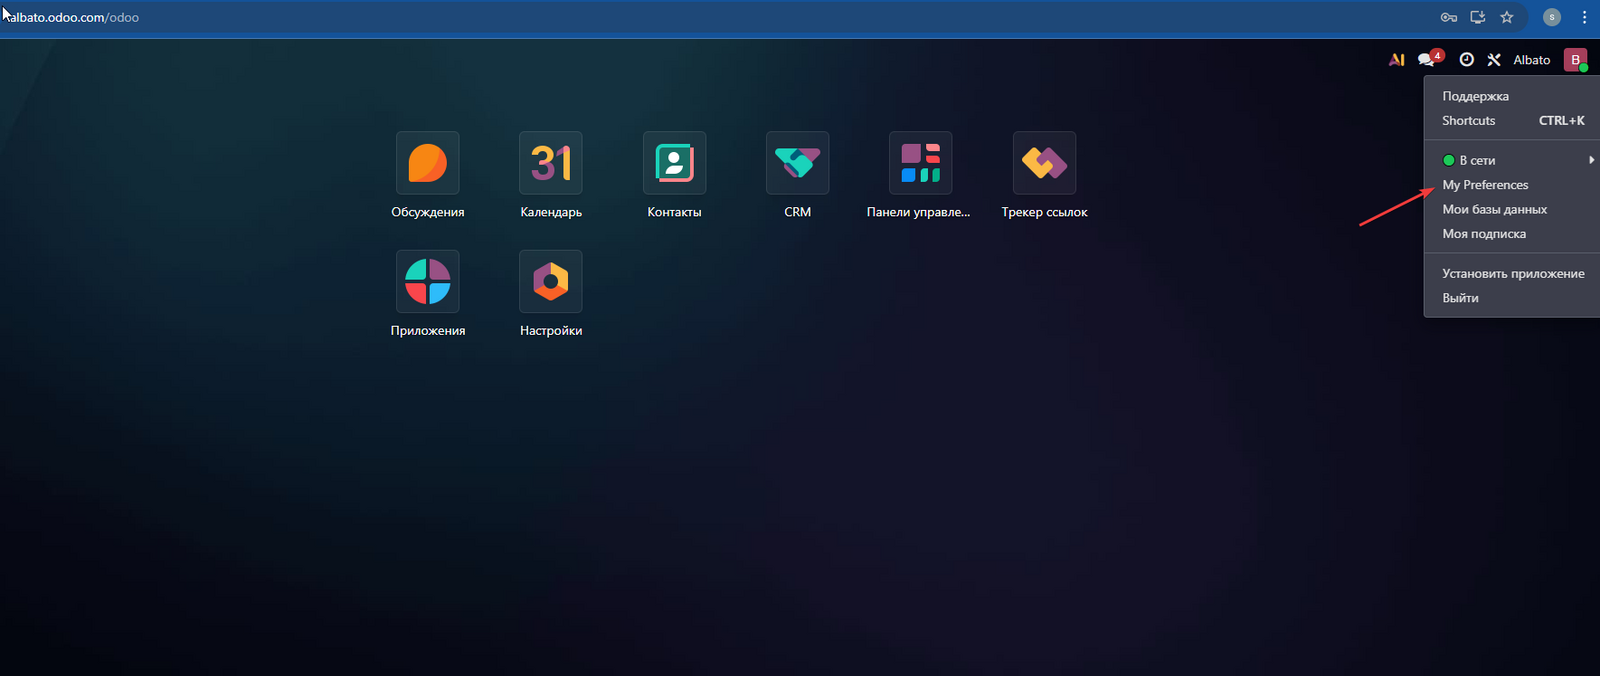Bookmark this page with the star icon
This screenshot has width=1600, height=676.
(x=1507, y=17)
